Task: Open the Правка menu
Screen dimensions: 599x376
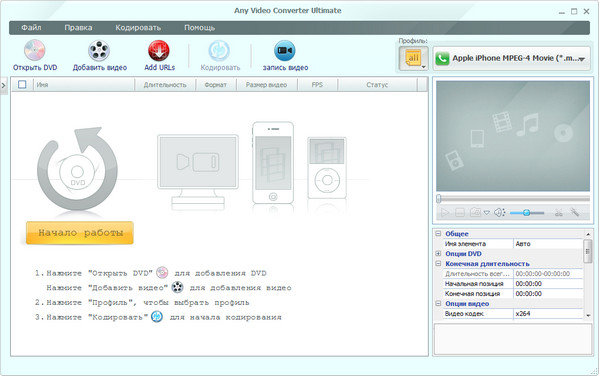Action: pos(78,28)
